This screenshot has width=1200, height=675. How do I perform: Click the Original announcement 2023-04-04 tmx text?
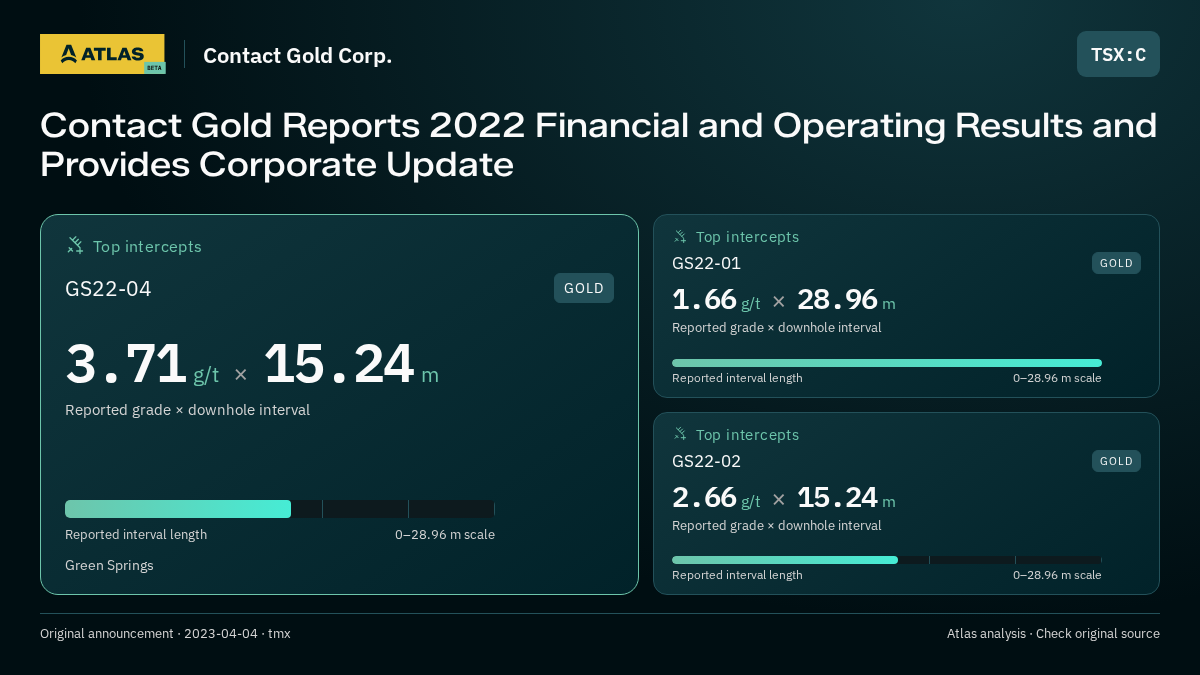(x=165, y=634)
